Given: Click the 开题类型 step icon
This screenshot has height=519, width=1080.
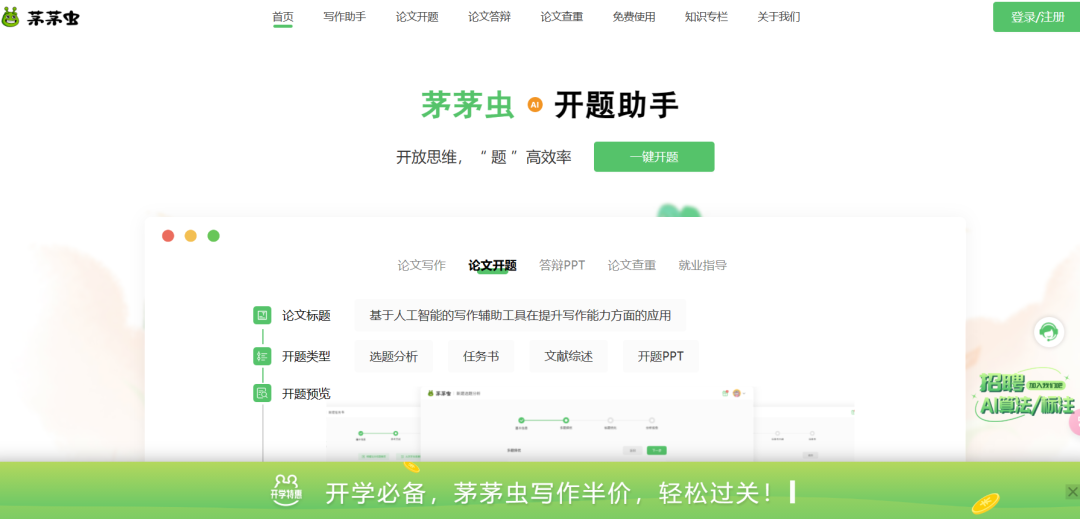Looking at the screenshot, I should tap(262, 356).
